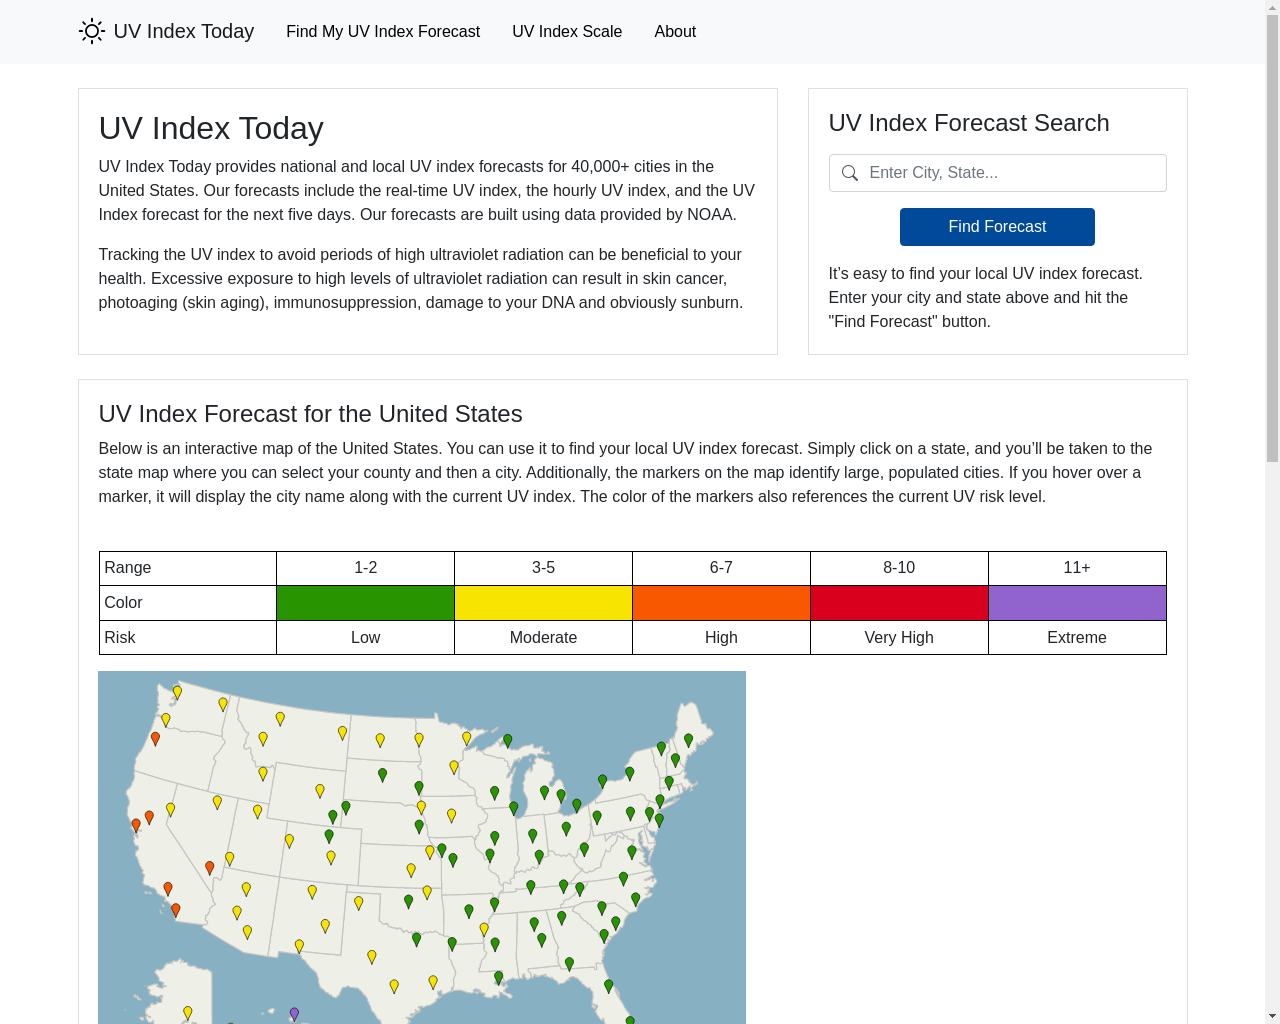Click the purple map marker near Hawaii
Screen dimensions: 1280x1024
[294, 1014]
